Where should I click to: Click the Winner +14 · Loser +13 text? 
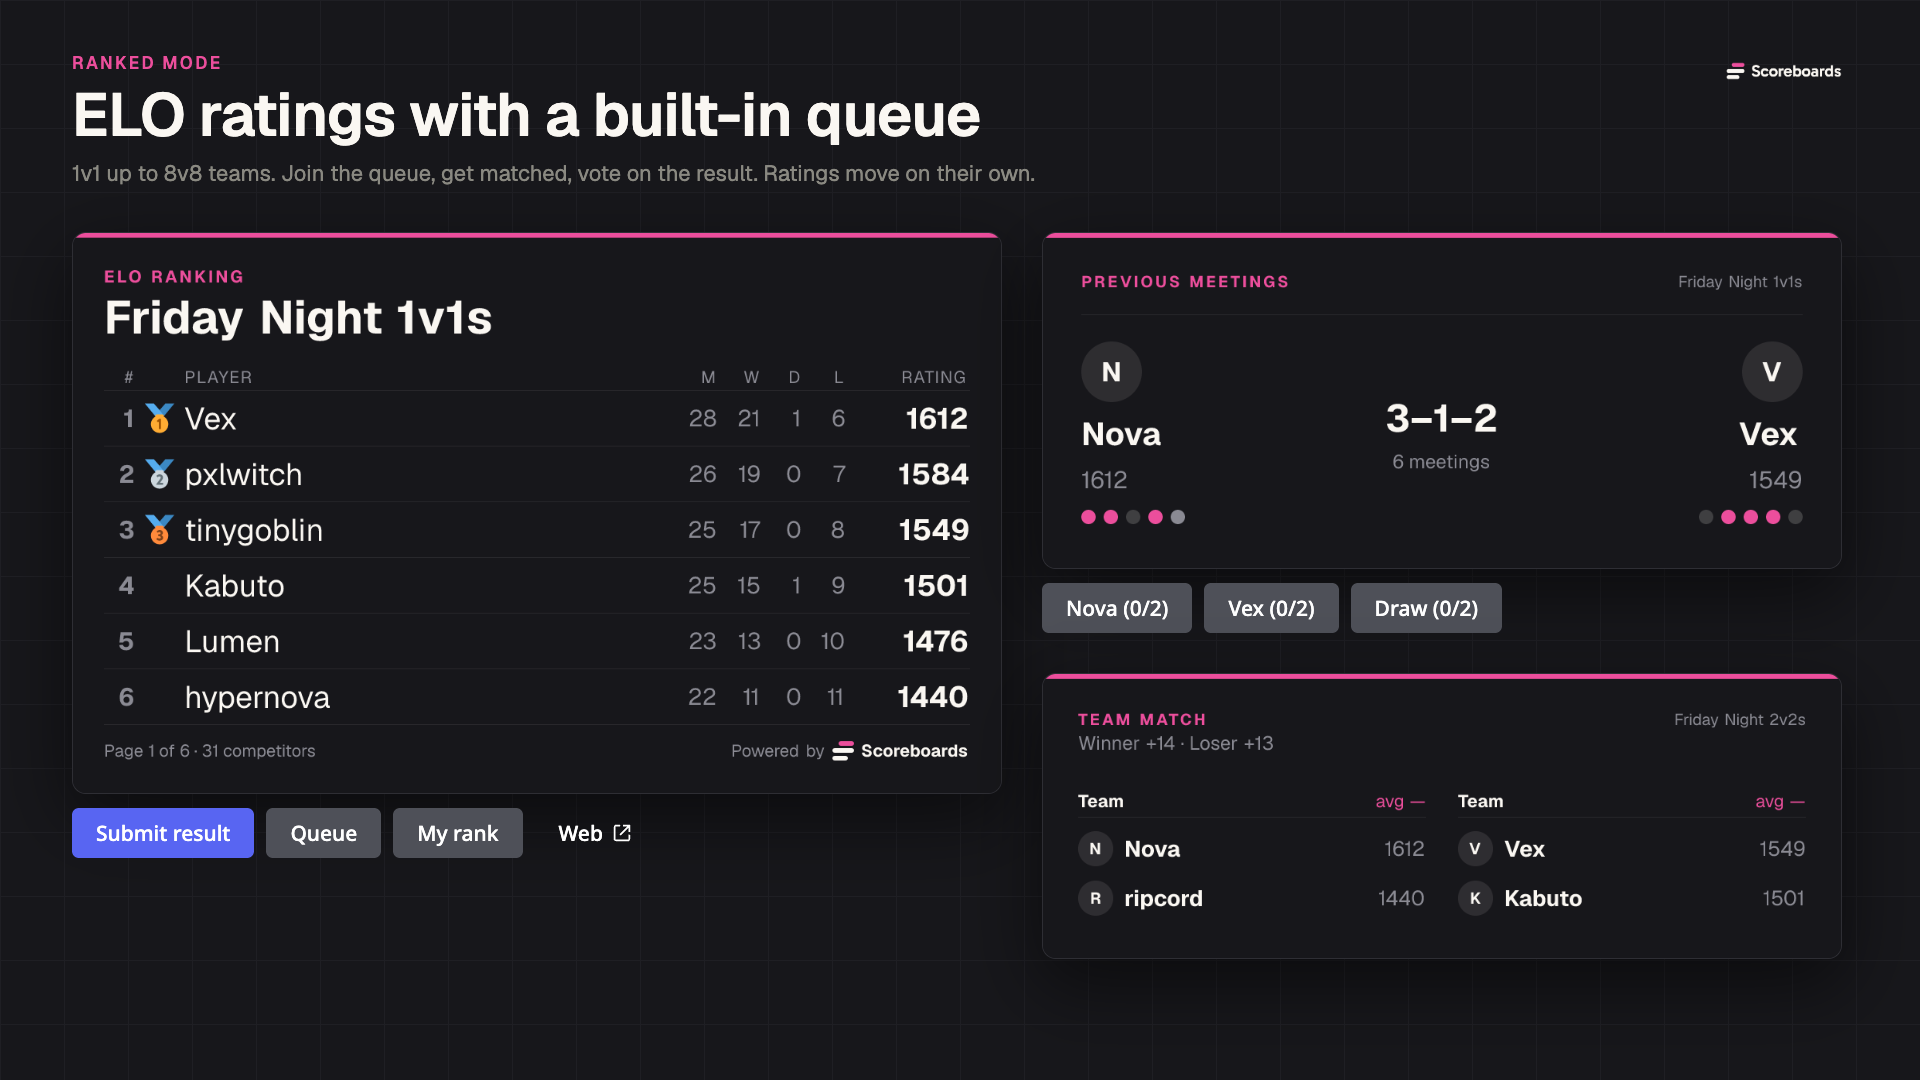pos(1175,744)
